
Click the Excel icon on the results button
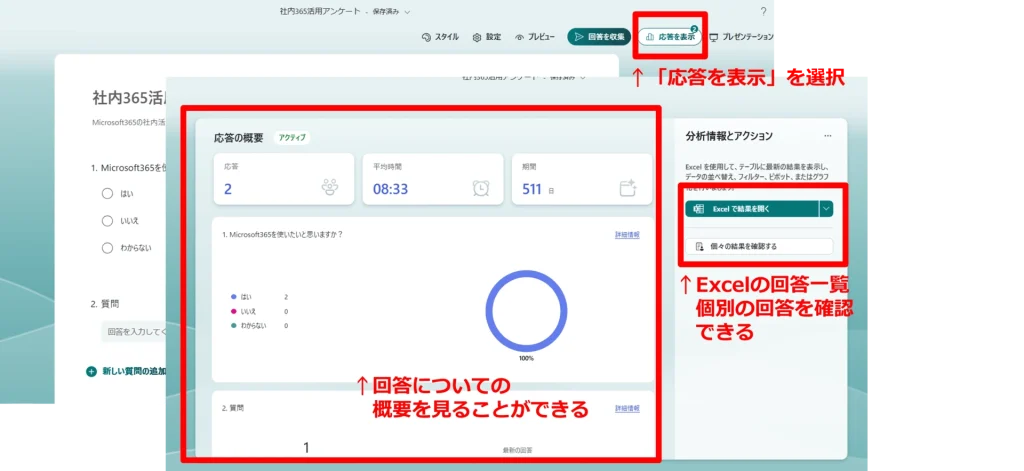[x=698, y=209]
